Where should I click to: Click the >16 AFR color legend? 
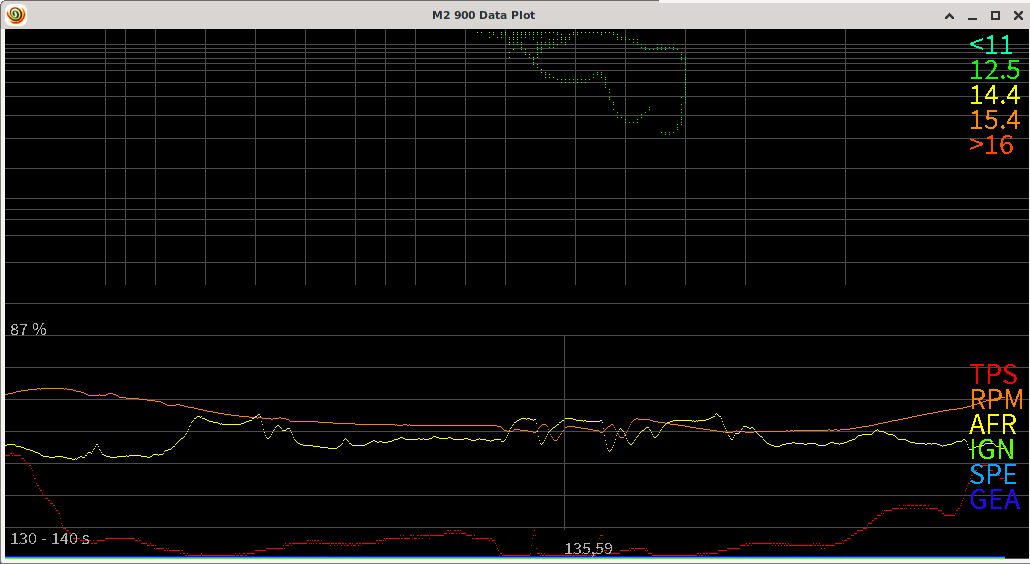tap(991, 145)
